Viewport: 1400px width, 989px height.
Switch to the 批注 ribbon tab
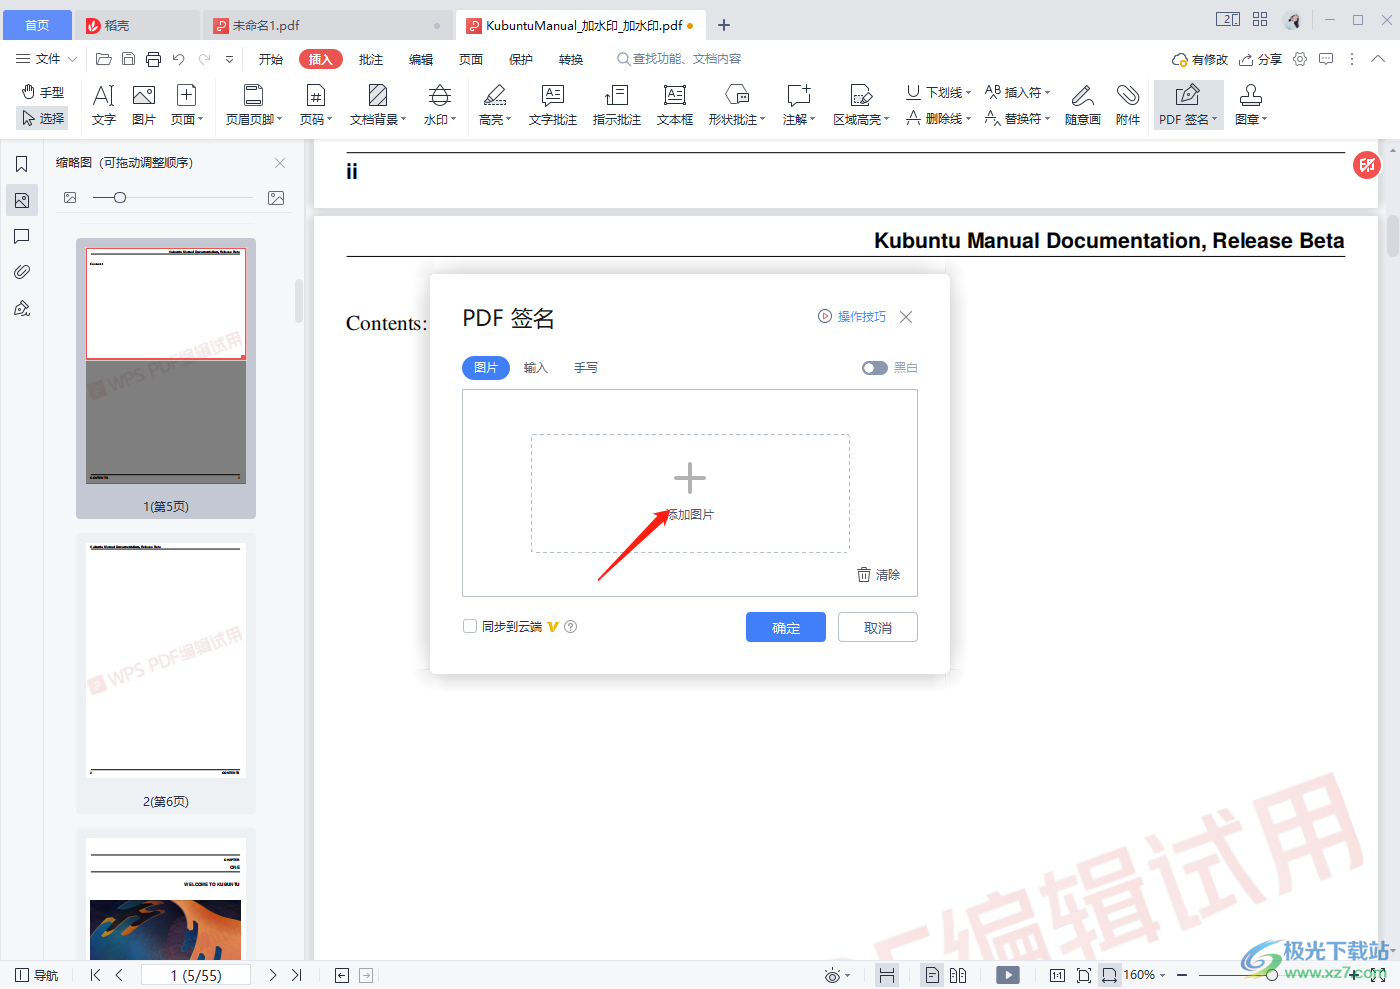(371, 59)
